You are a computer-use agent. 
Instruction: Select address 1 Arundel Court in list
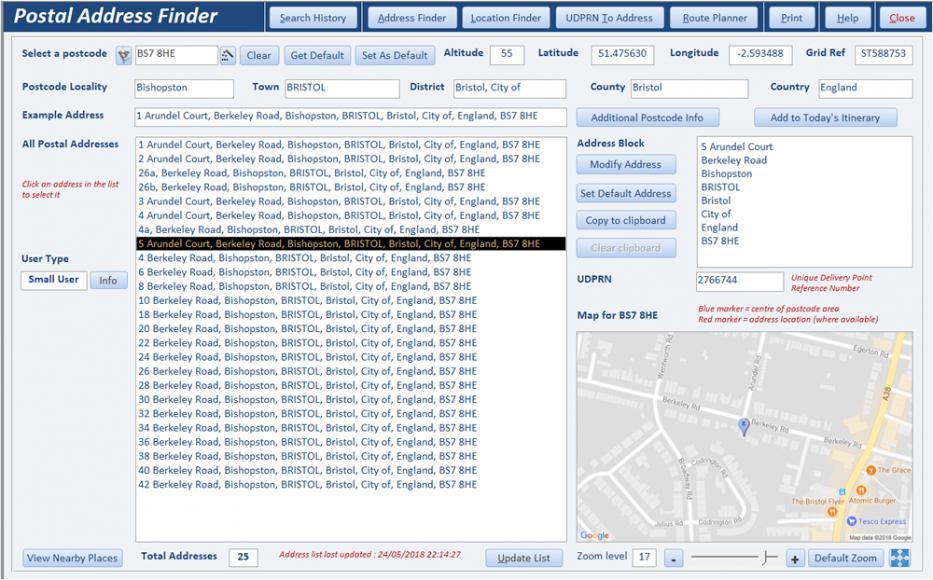point(350,145)
